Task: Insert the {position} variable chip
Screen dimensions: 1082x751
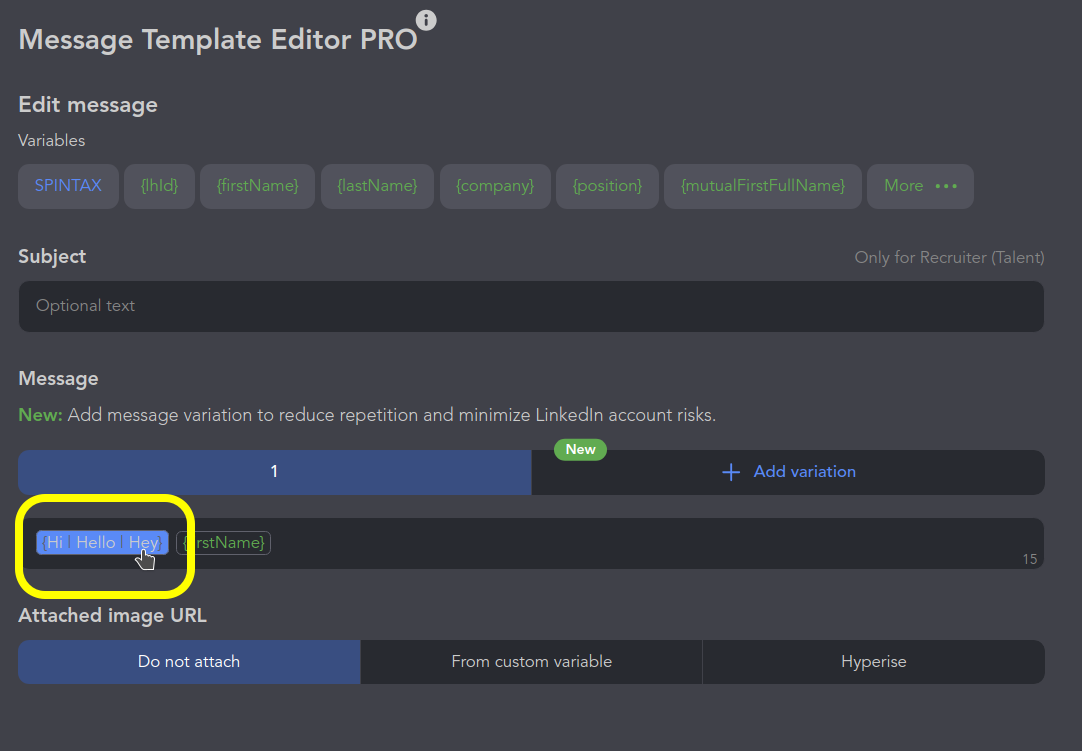Action: [607, 186]
